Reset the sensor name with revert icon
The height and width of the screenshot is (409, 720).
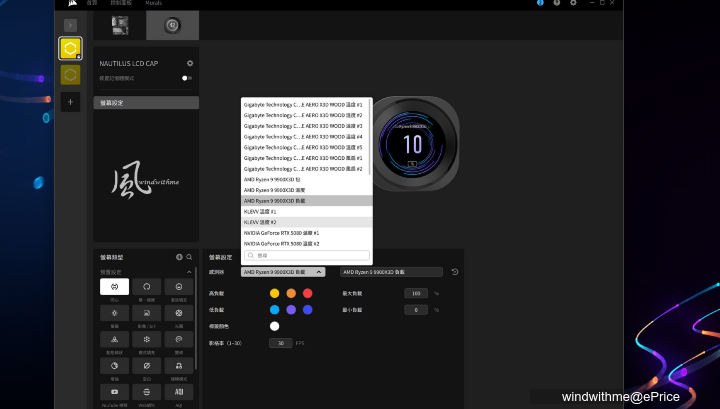coord(455,272)
